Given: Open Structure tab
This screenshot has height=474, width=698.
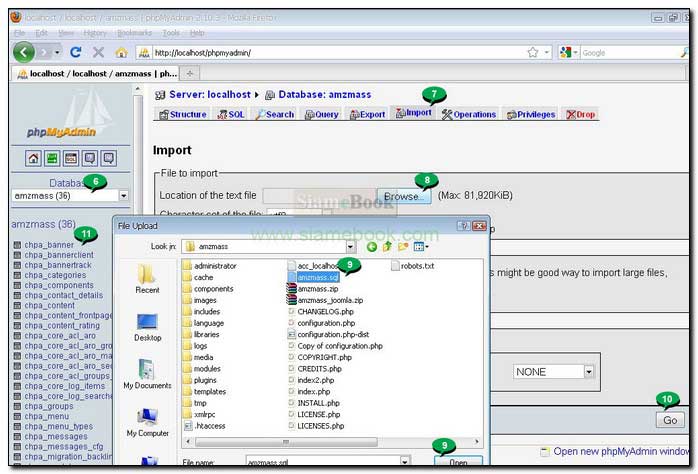Looking at the screenshot, I should (x=183, y=114).
